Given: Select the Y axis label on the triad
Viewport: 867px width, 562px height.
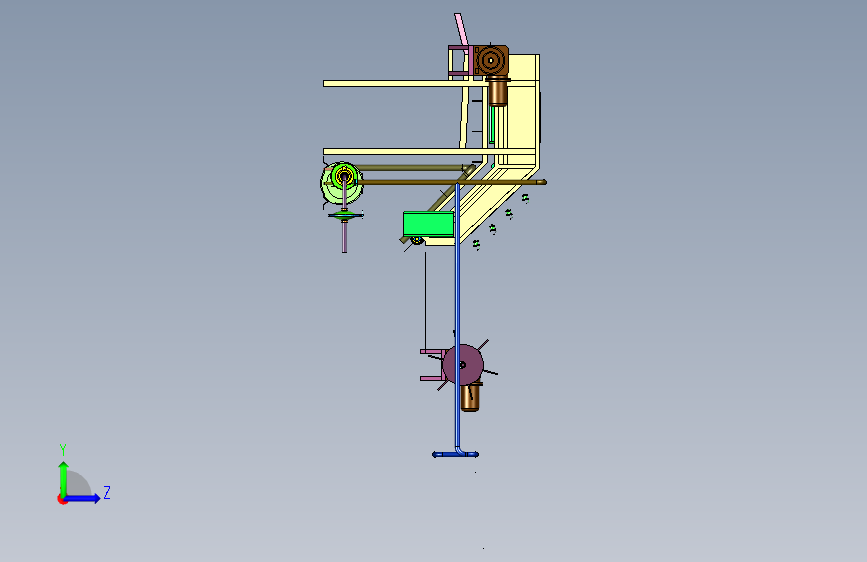Looking at the screenshot, I should click(x=63, y=449).
